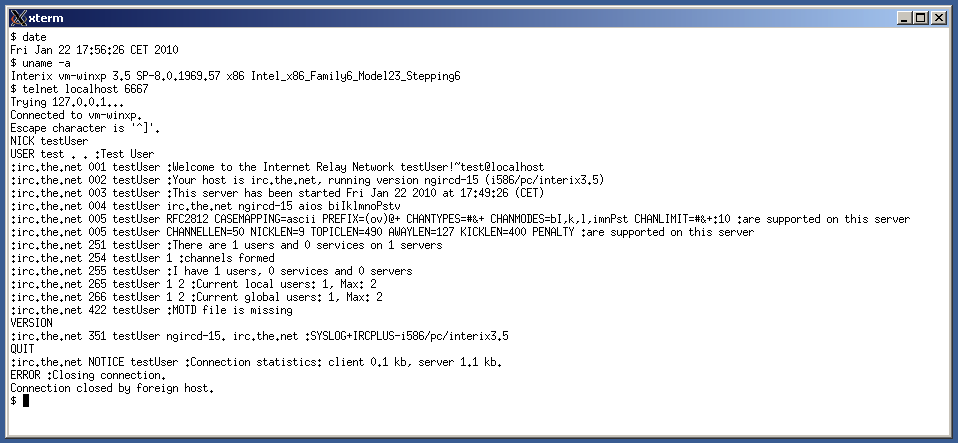Image resolution: width=958 pixels, height=443 pixels.
Task: Maximize the xterm window
Action: [x=921, y=18]
